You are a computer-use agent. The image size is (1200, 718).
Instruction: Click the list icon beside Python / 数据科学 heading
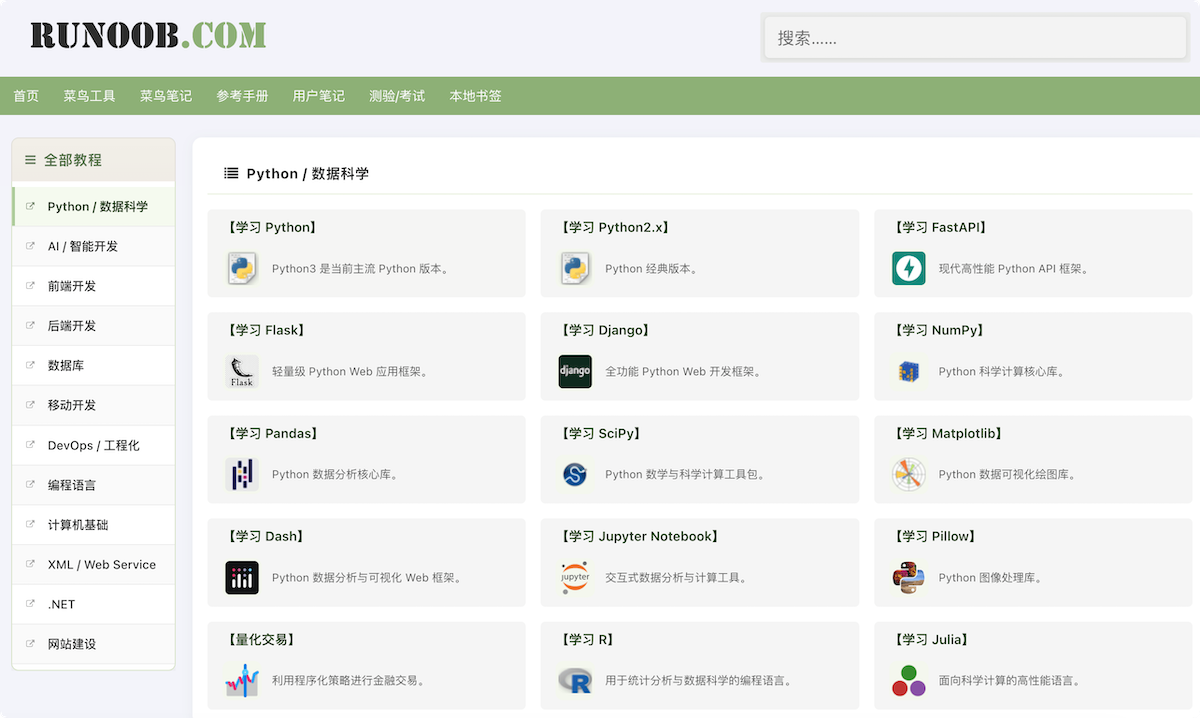[231, 173]
